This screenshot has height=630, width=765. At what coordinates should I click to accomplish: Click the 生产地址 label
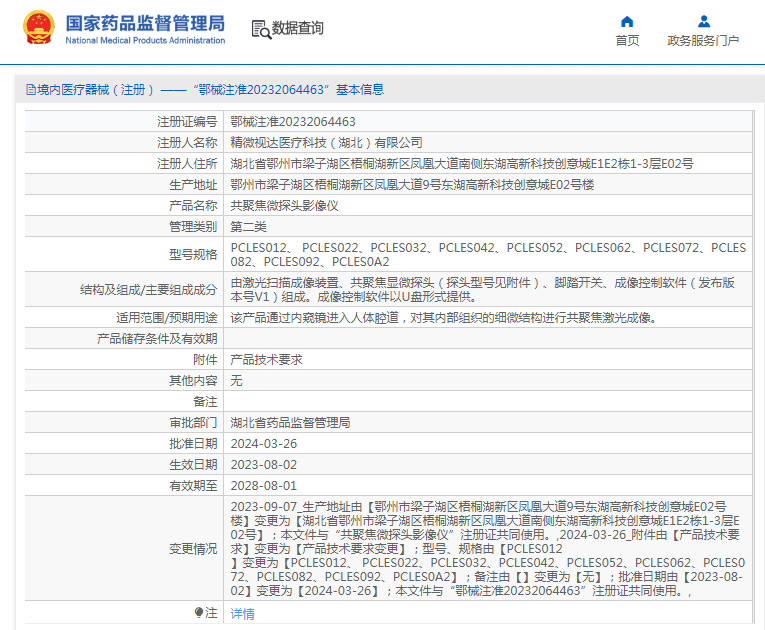(x=193, y=184)
